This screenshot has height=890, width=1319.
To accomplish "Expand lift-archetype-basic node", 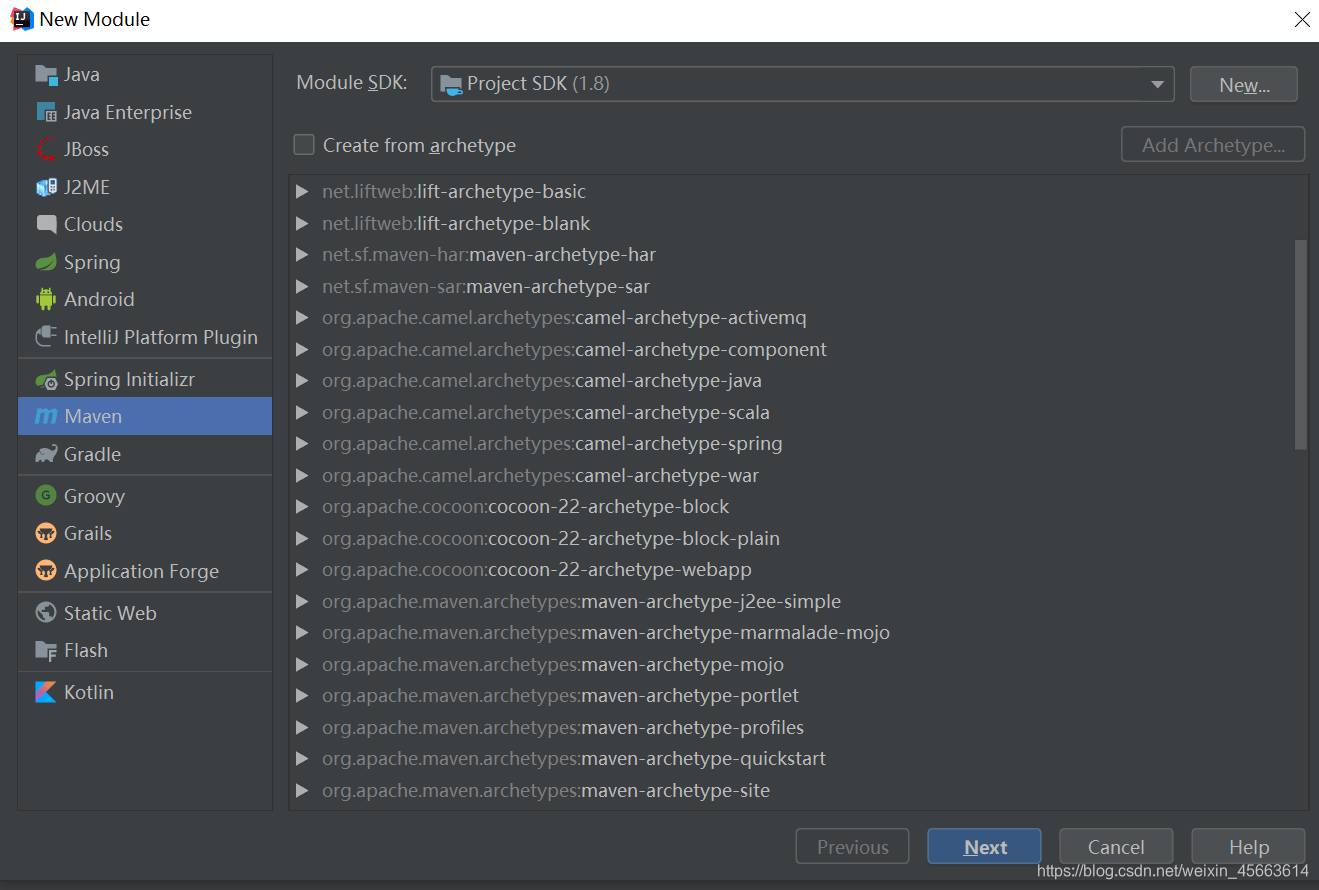I will click(x=303, y=192).
